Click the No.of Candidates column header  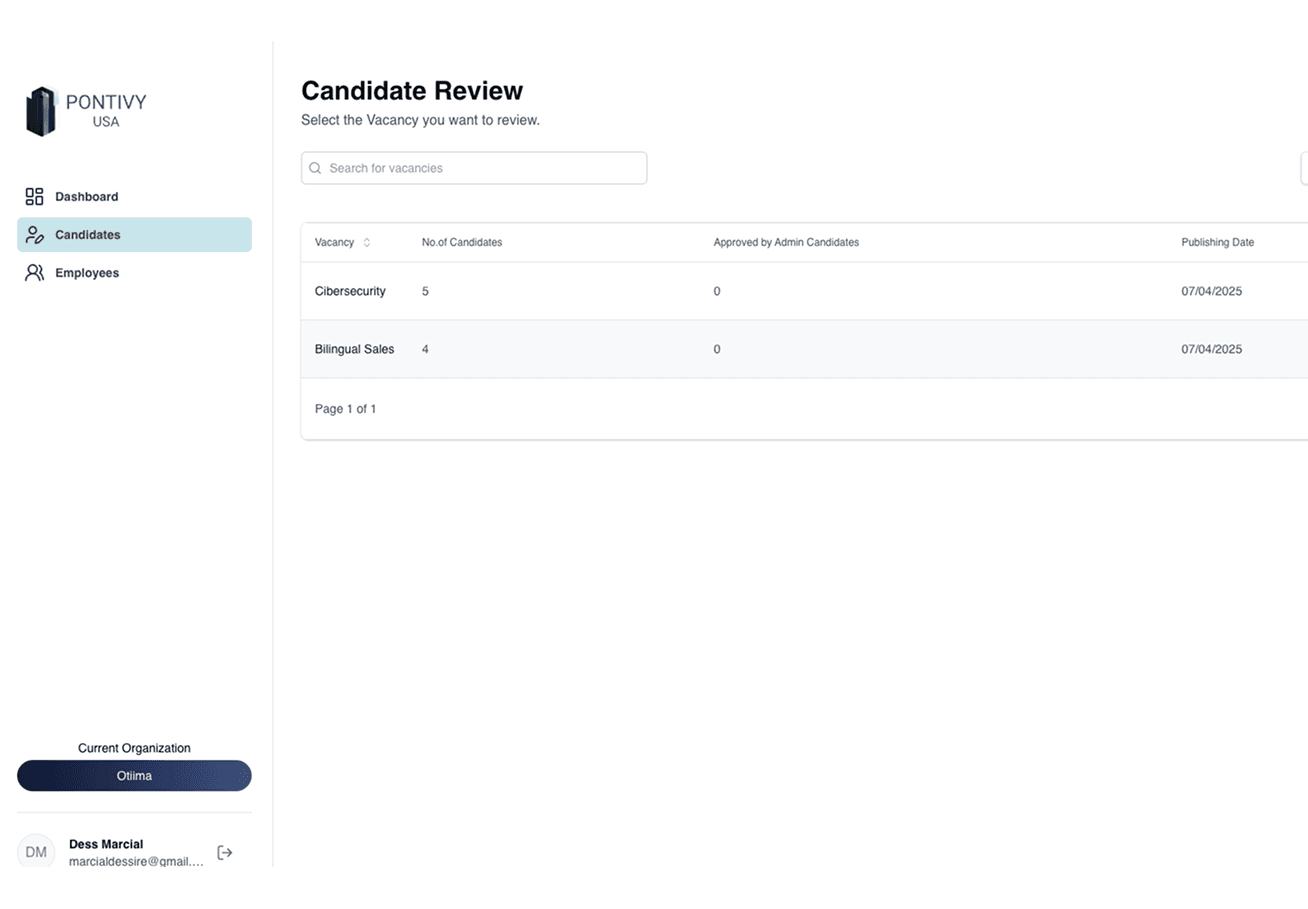(462, 243)
